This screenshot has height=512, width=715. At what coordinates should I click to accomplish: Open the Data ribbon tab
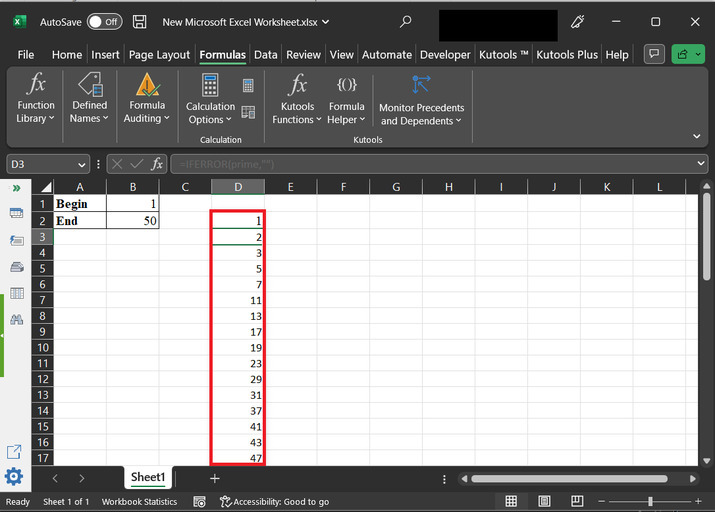click(265, 55)
